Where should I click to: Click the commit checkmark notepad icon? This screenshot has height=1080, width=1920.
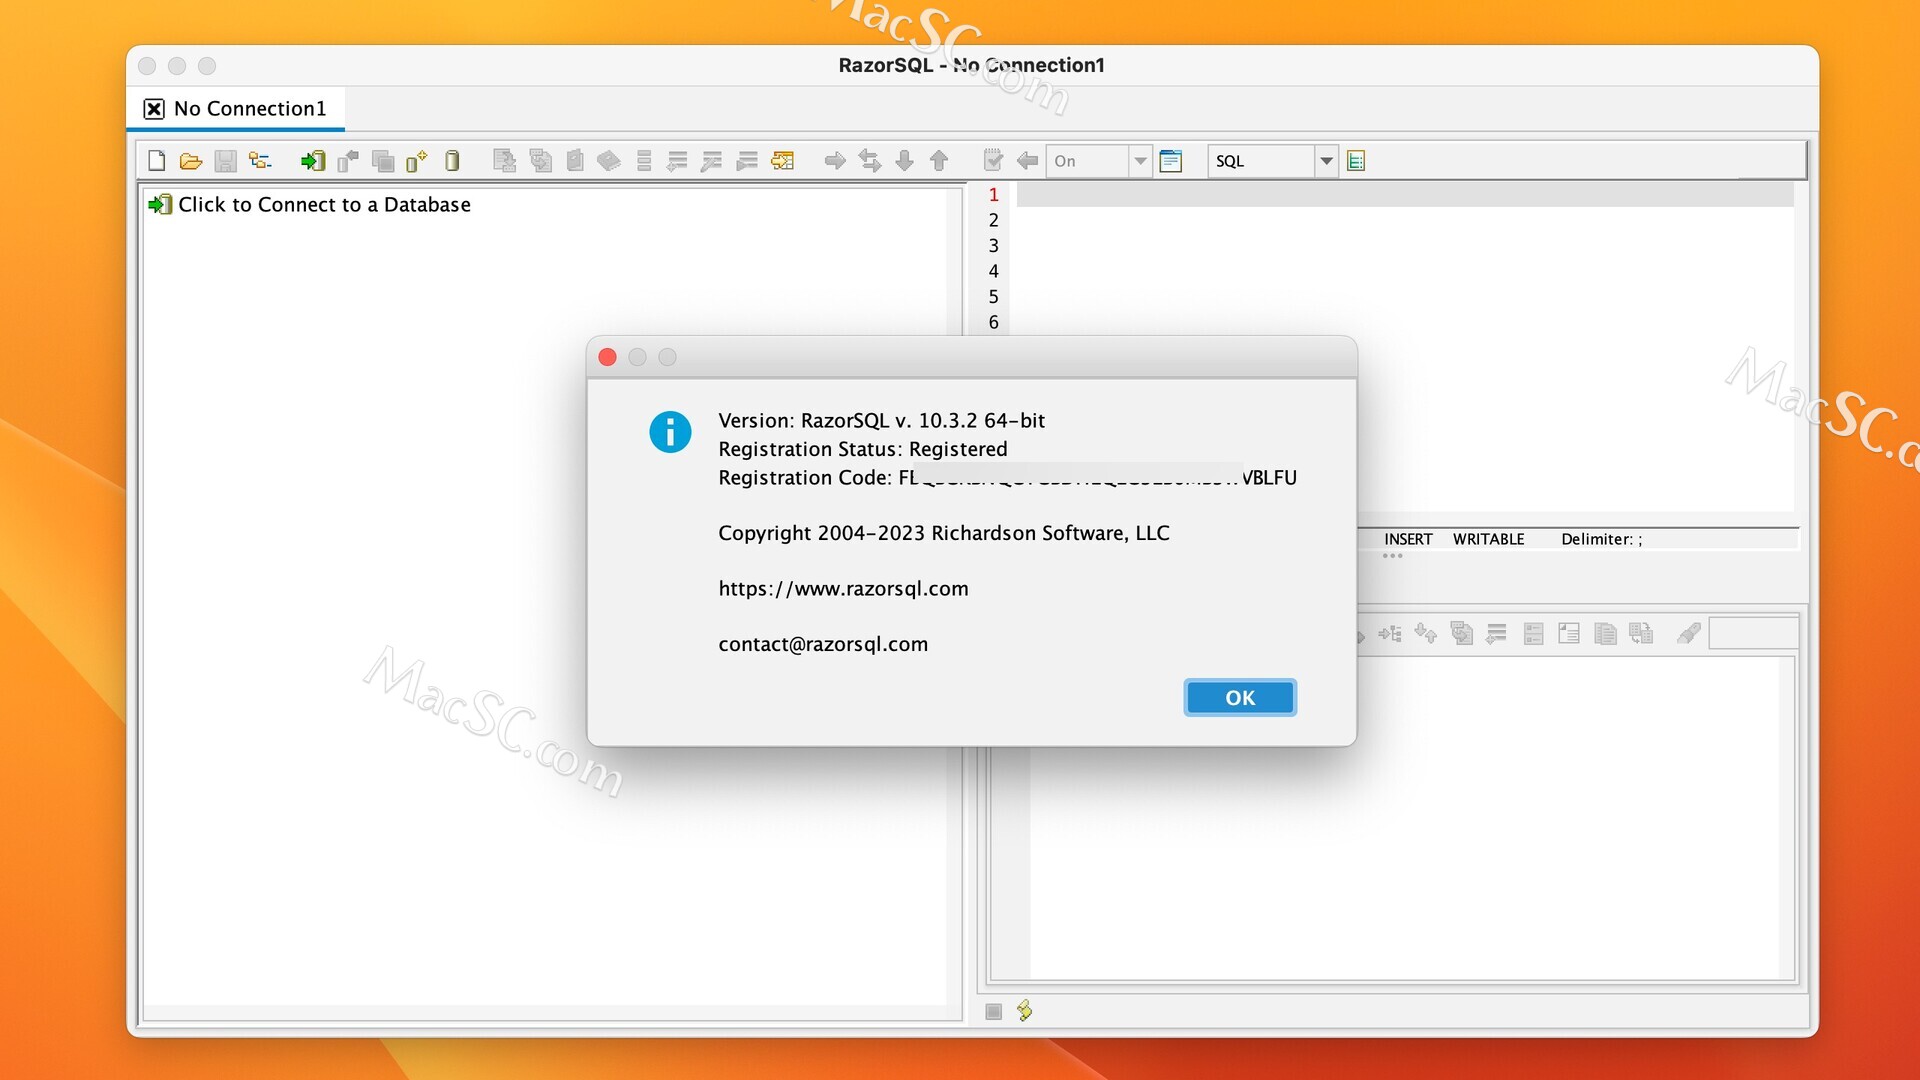[x=993, y=161]
